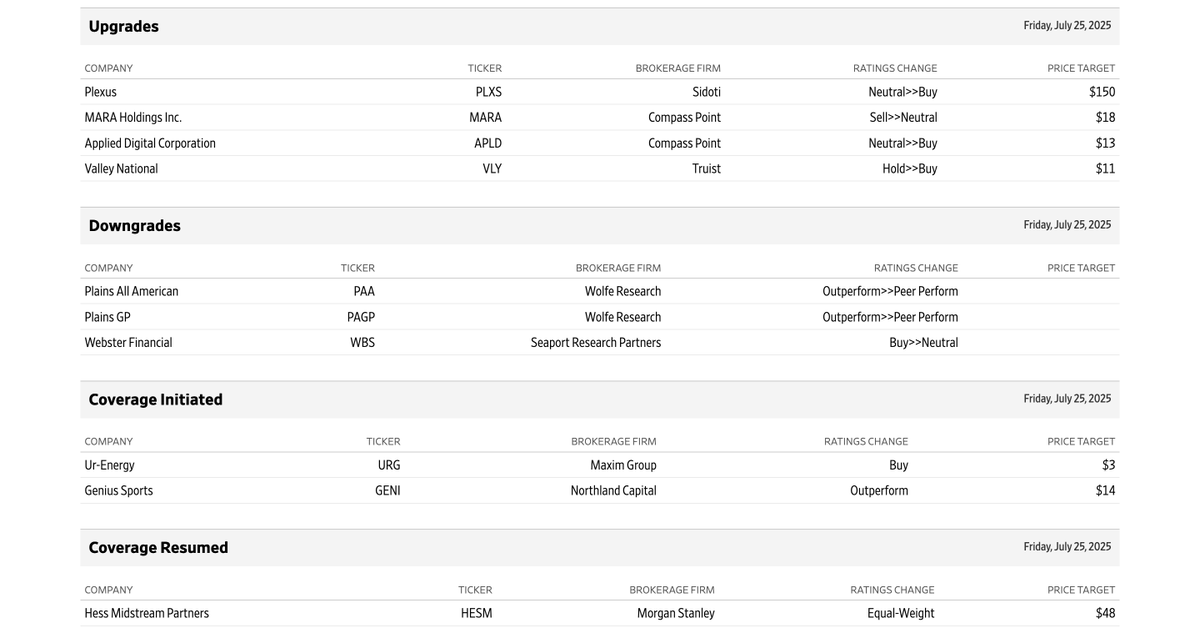Click Neutral>>Buy rating in Plexus row
This screenshot has width=1200, height=633.
[x=903, y=92]
